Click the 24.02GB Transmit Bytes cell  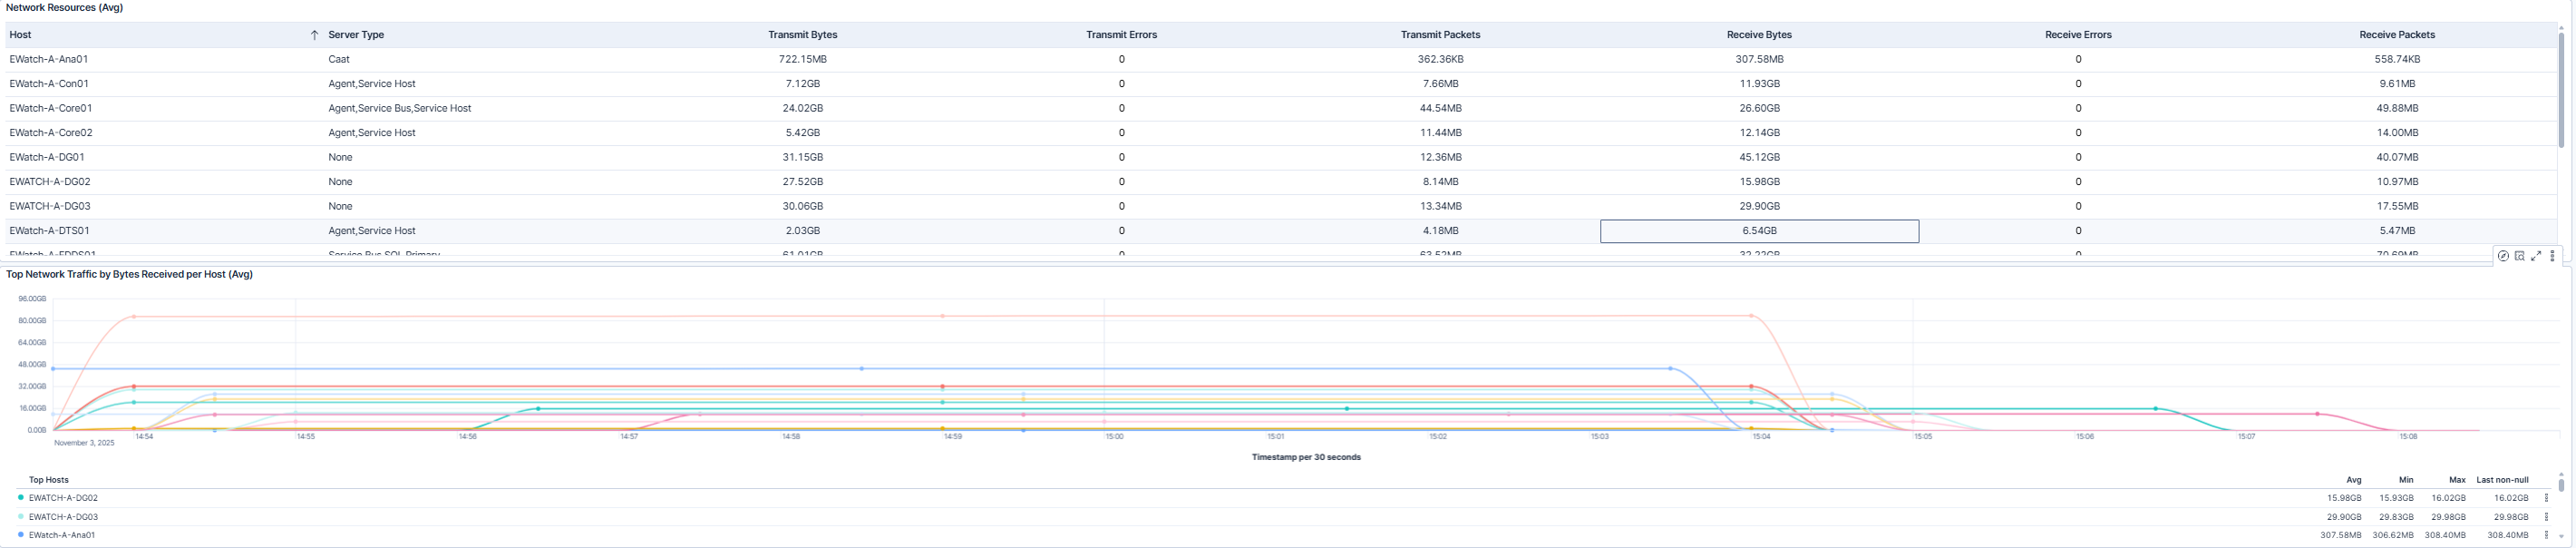coord(802,108)
